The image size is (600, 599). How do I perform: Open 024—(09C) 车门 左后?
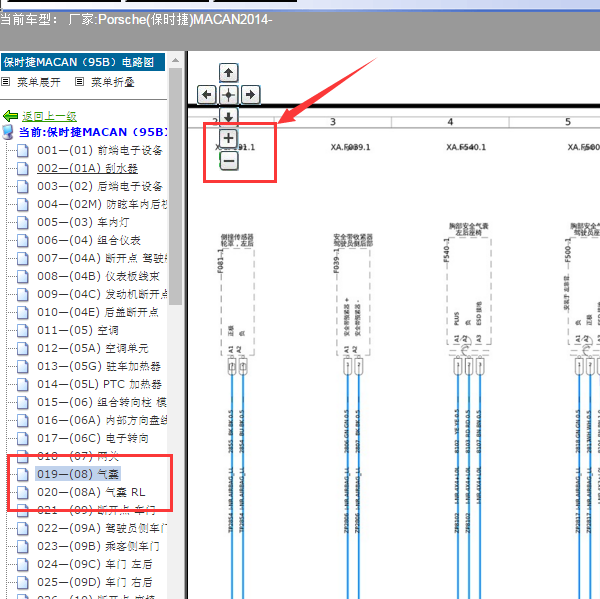click(x=95, y=565)
